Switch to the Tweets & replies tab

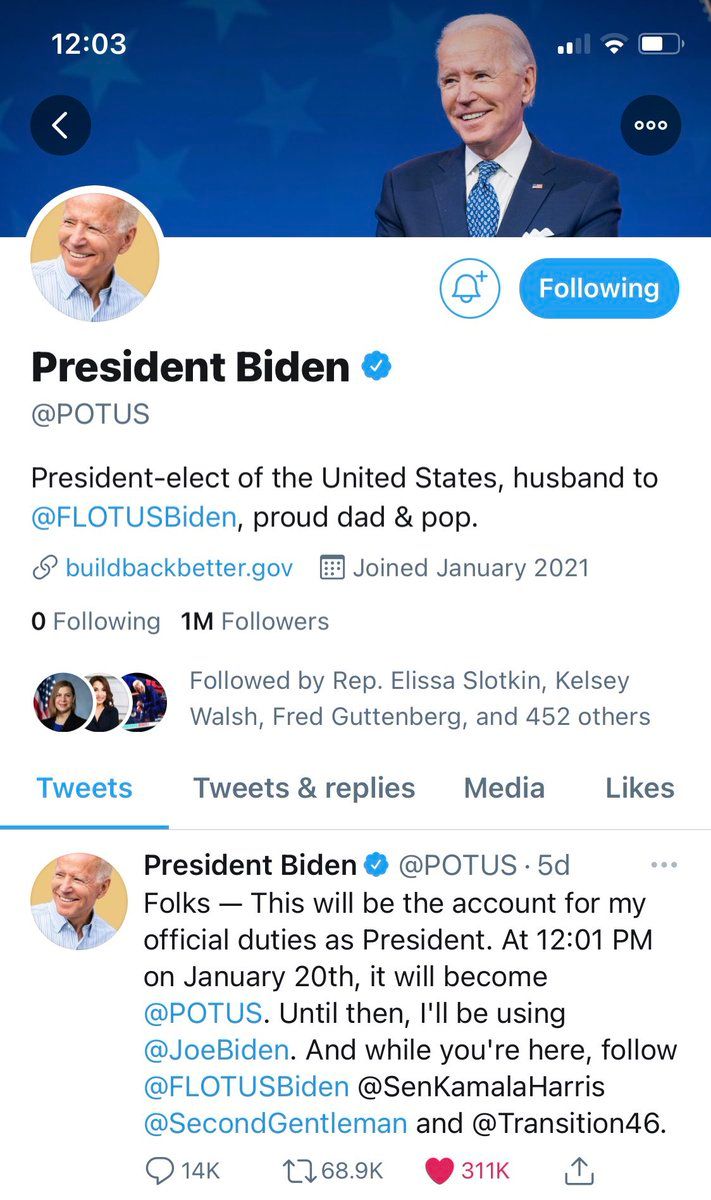304,788
